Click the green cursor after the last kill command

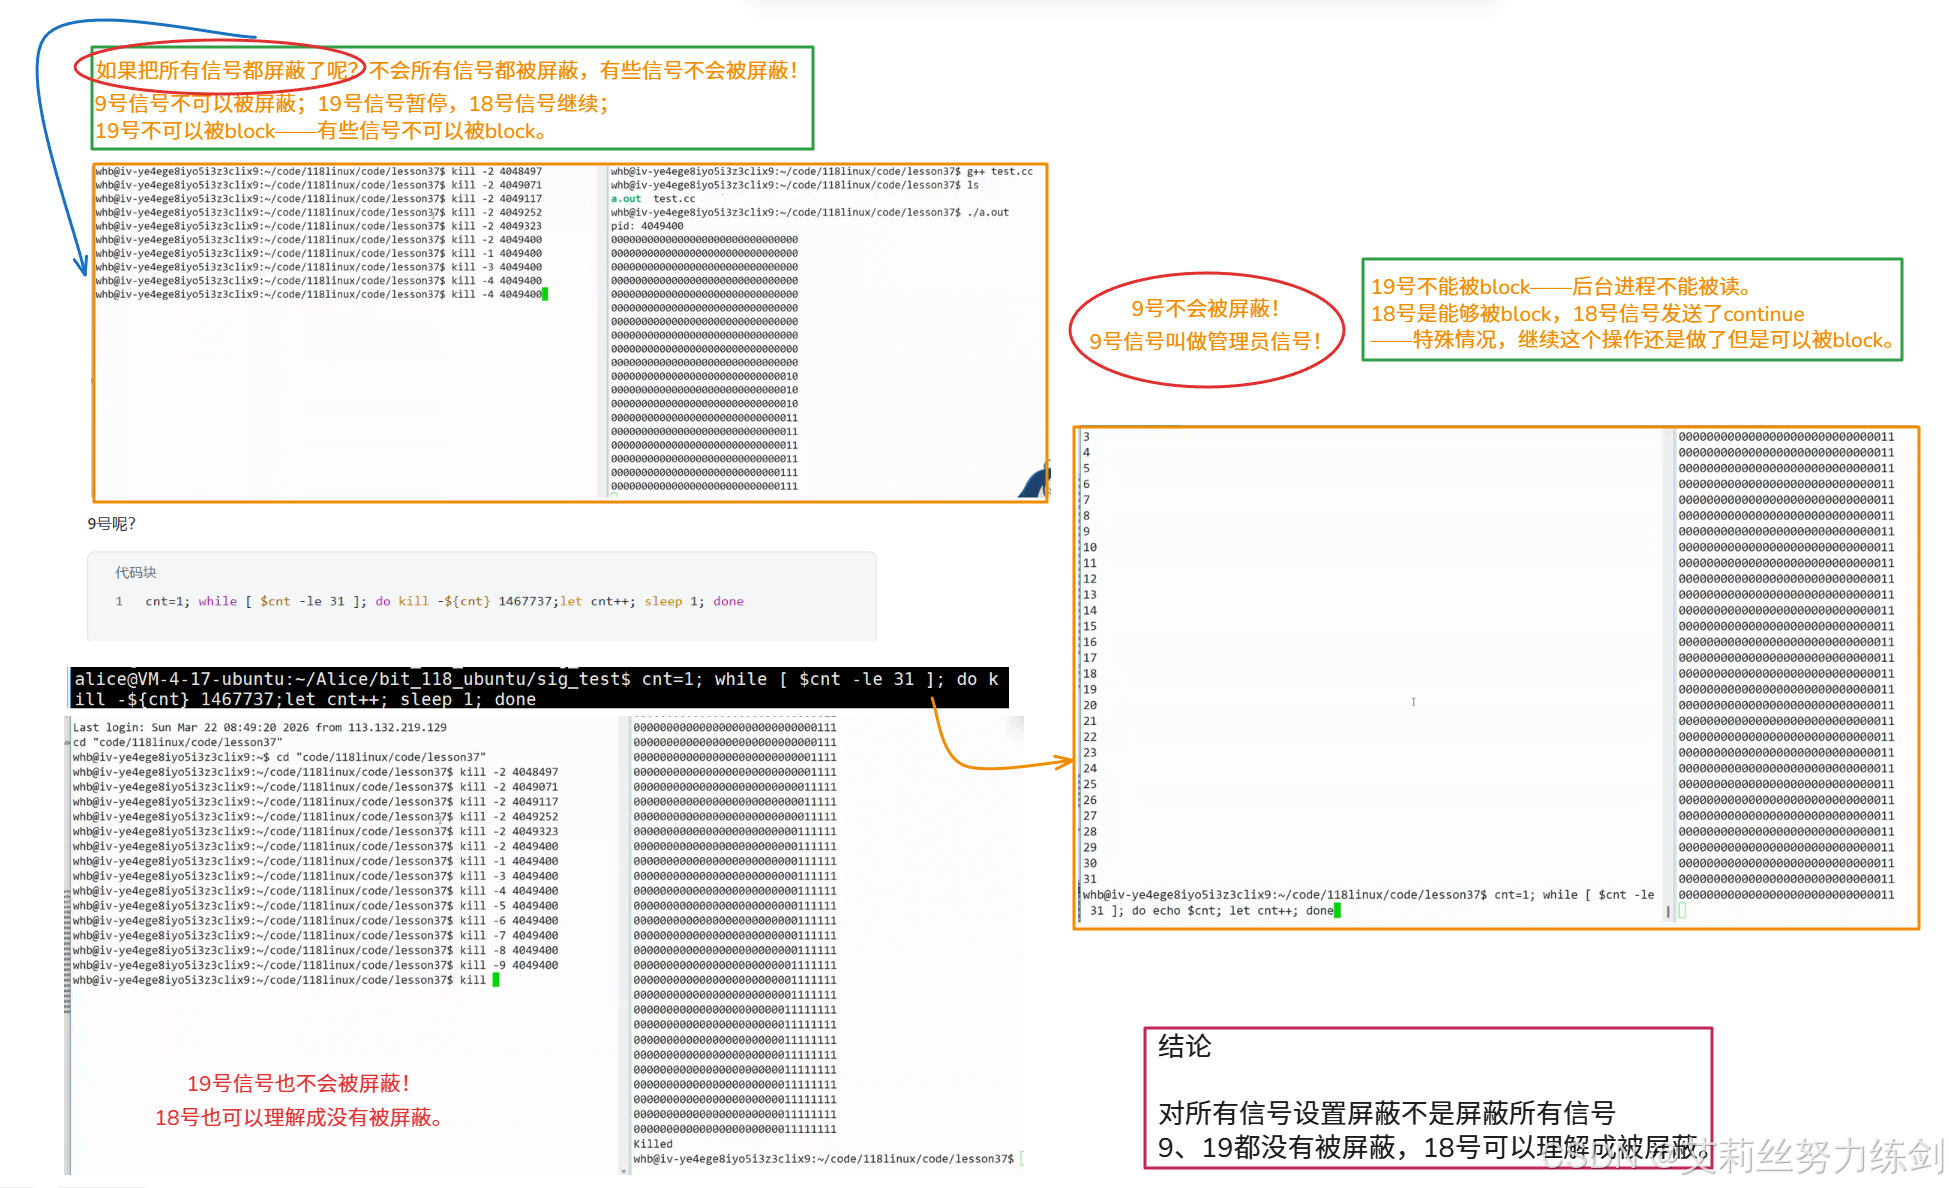[496, 980]
